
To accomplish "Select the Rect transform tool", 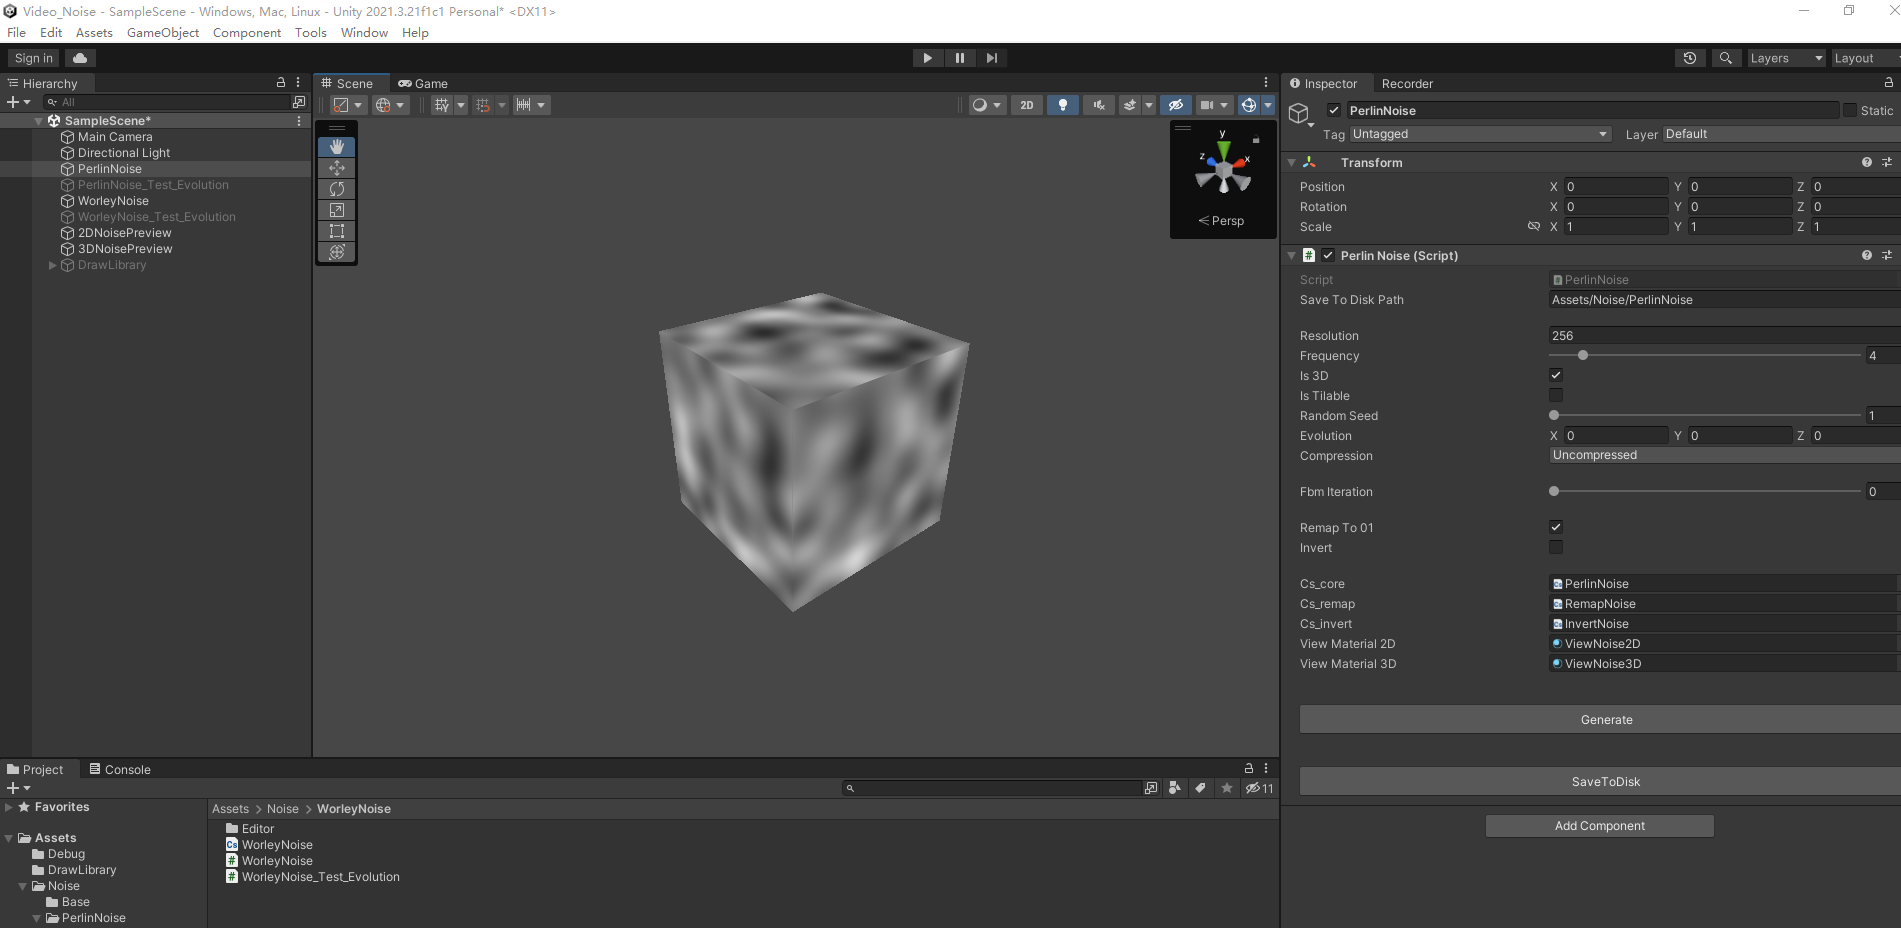I will 337,230.
